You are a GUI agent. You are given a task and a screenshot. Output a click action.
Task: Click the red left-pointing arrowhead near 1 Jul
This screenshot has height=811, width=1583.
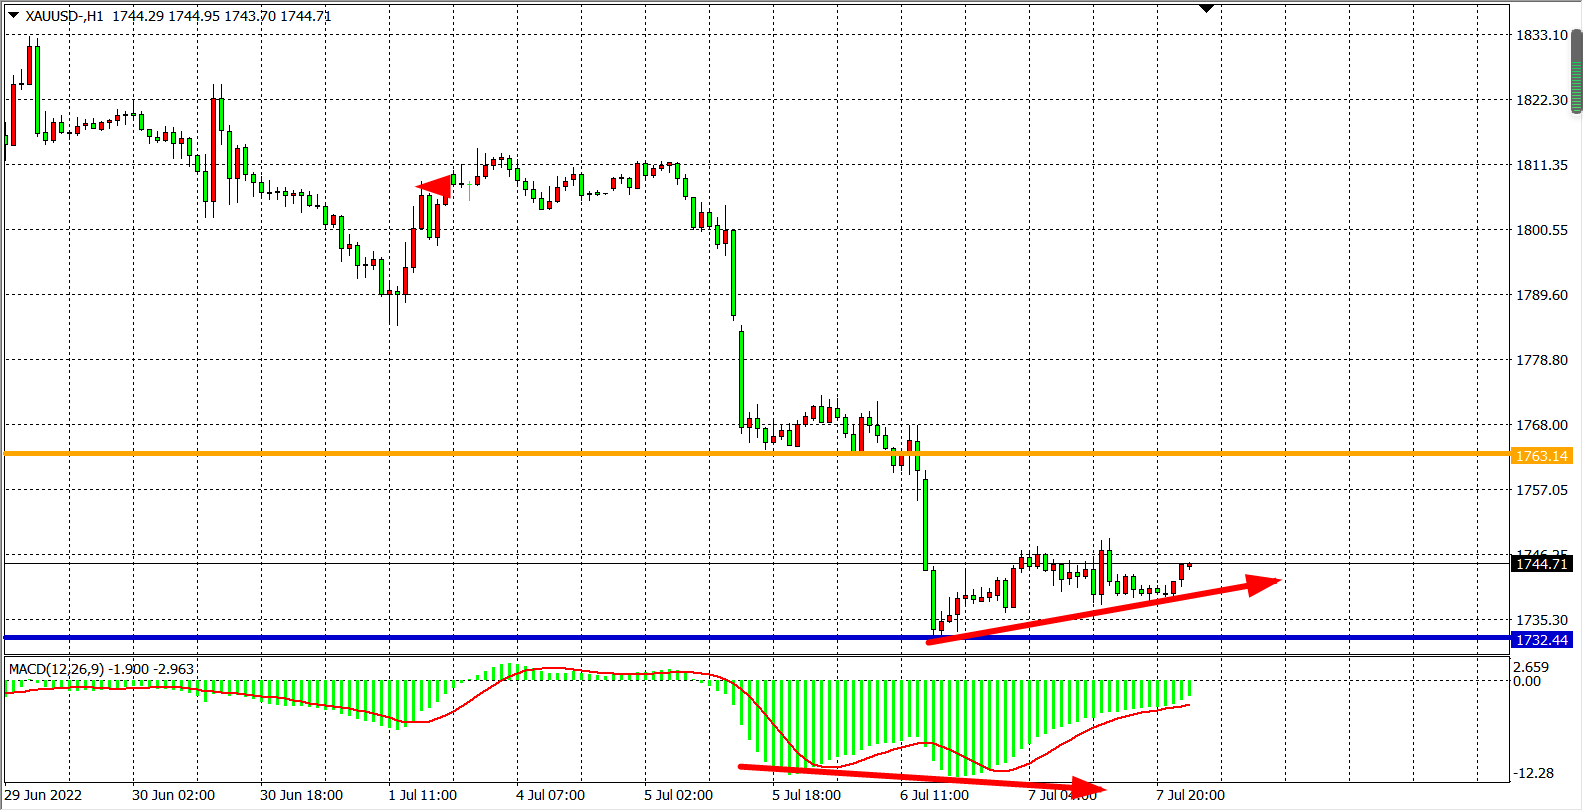pos(432,187)
